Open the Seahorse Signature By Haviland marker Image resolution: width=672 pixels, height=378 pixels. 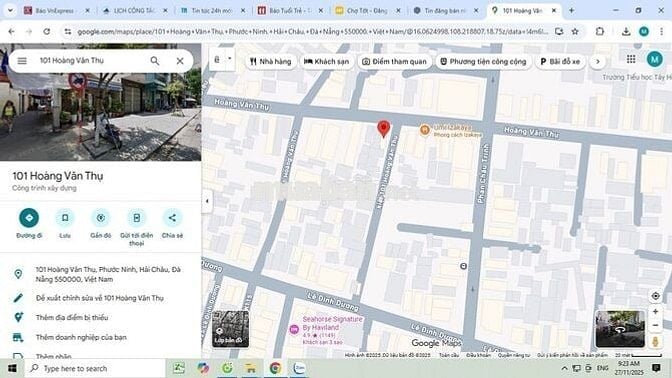tap(294, 329)
